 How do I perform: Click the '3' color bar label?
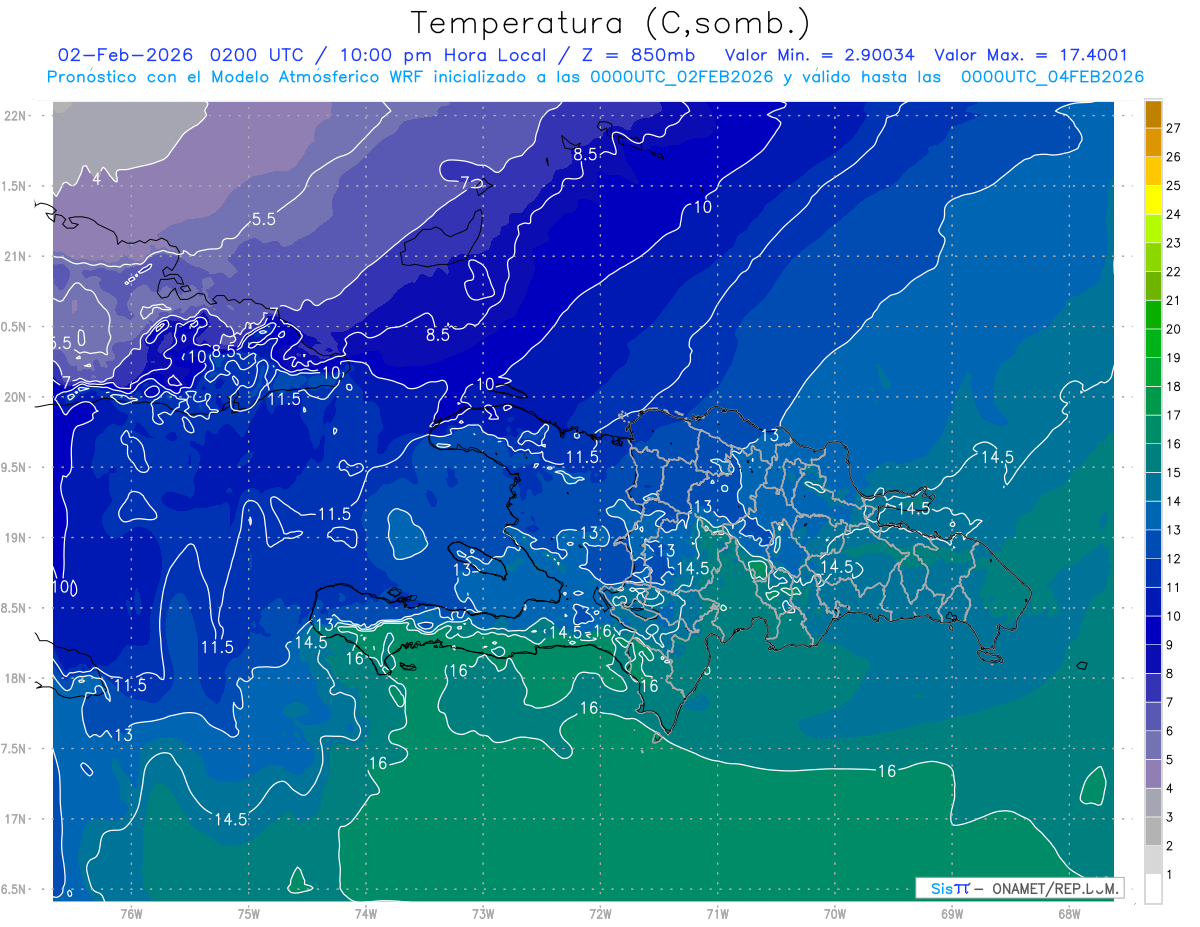coord(1171,817)
